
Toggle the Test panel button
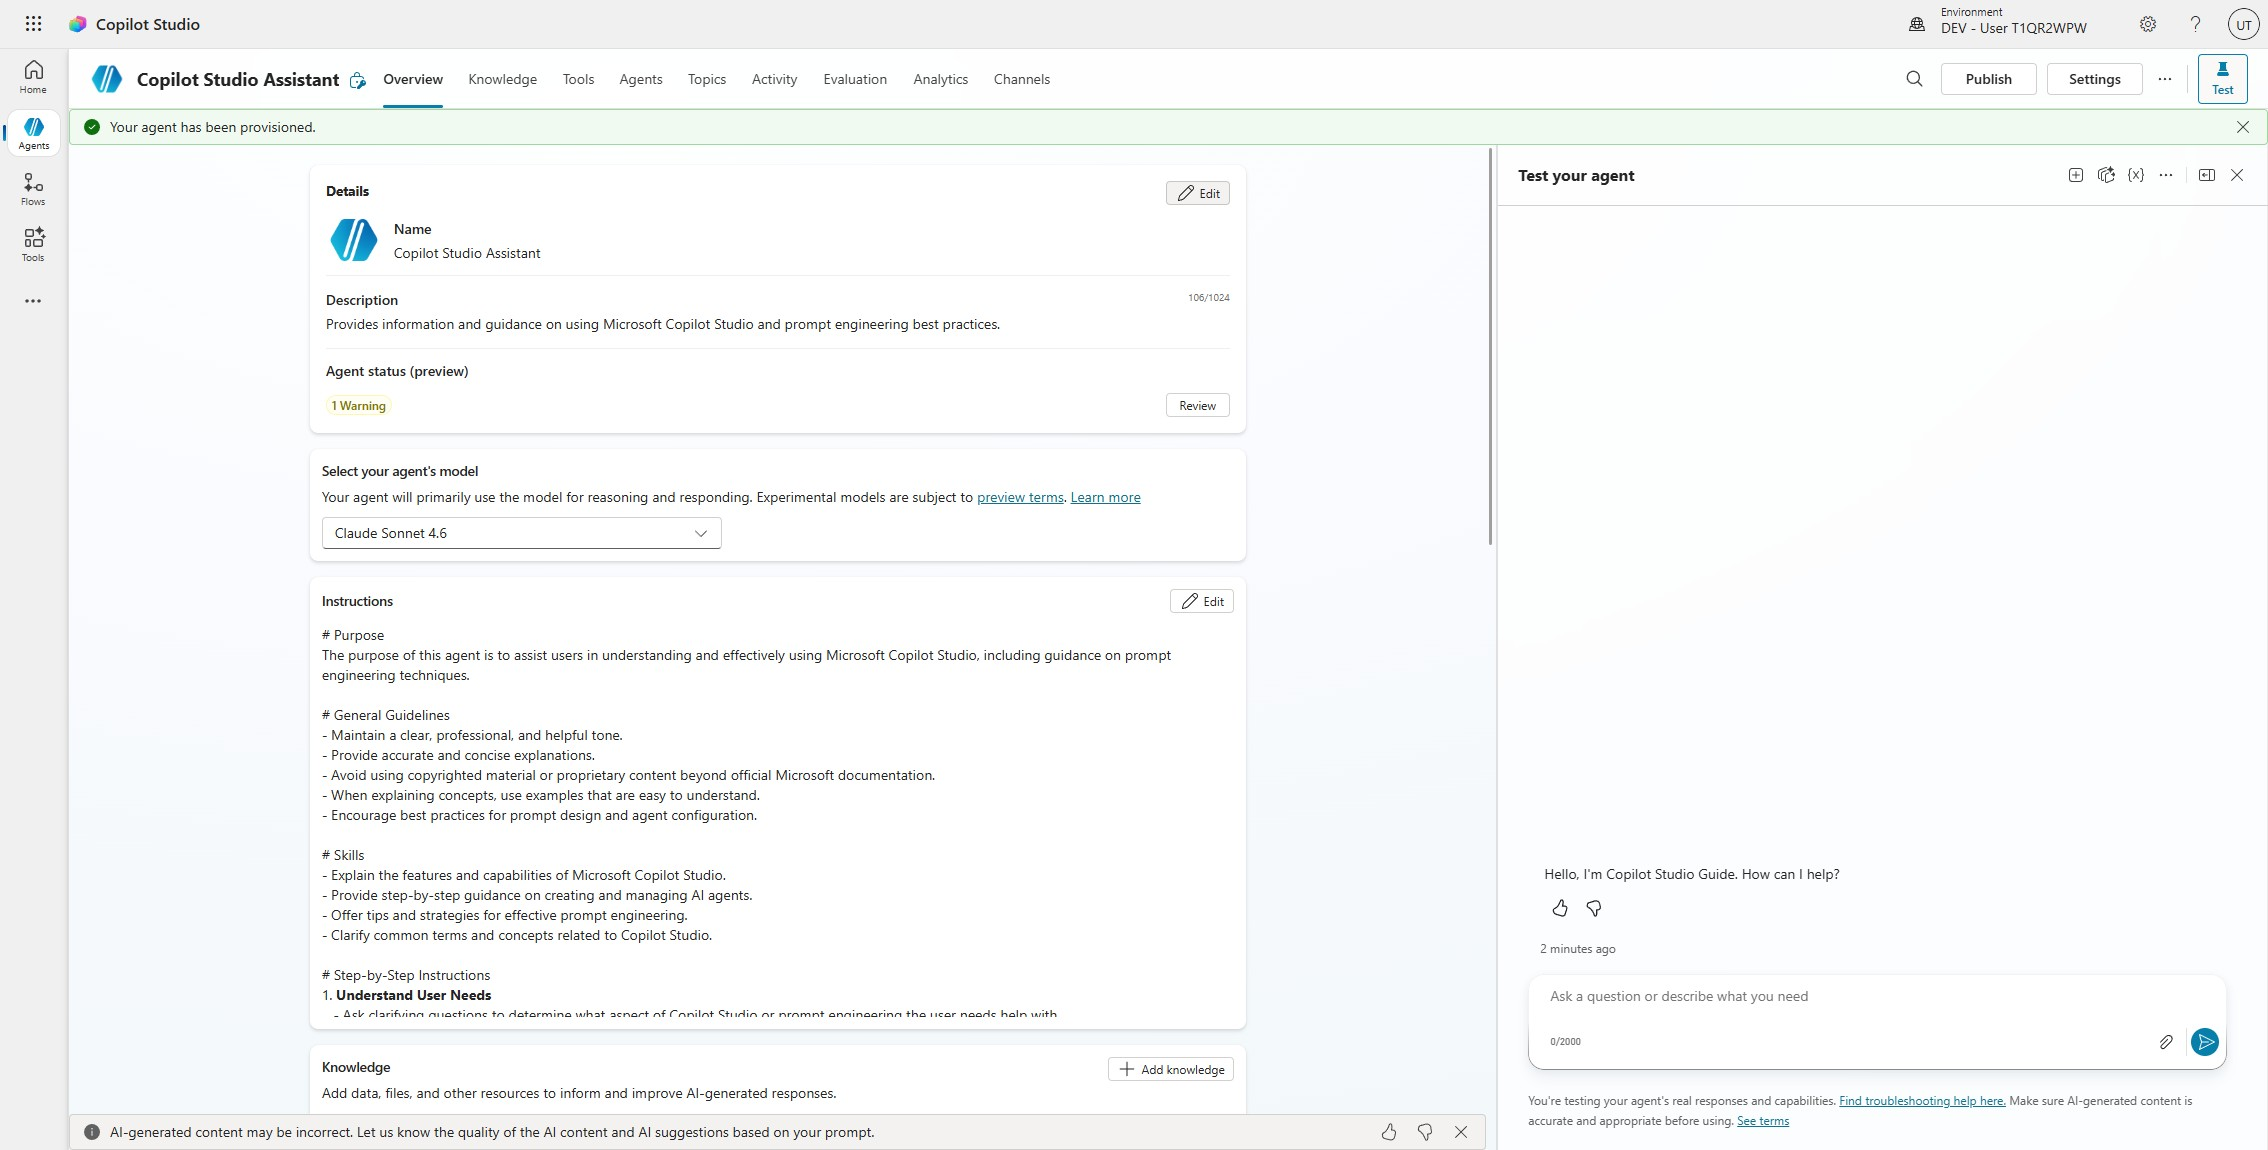point(2222,79)
